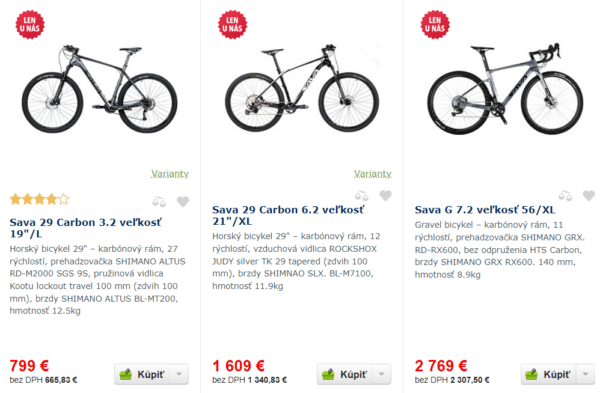The width and height of the screenshot is (600, 393).
Task: Click Kúpiť for Sava 29 Carbon 6.2
Action: [x=345, y=374]
